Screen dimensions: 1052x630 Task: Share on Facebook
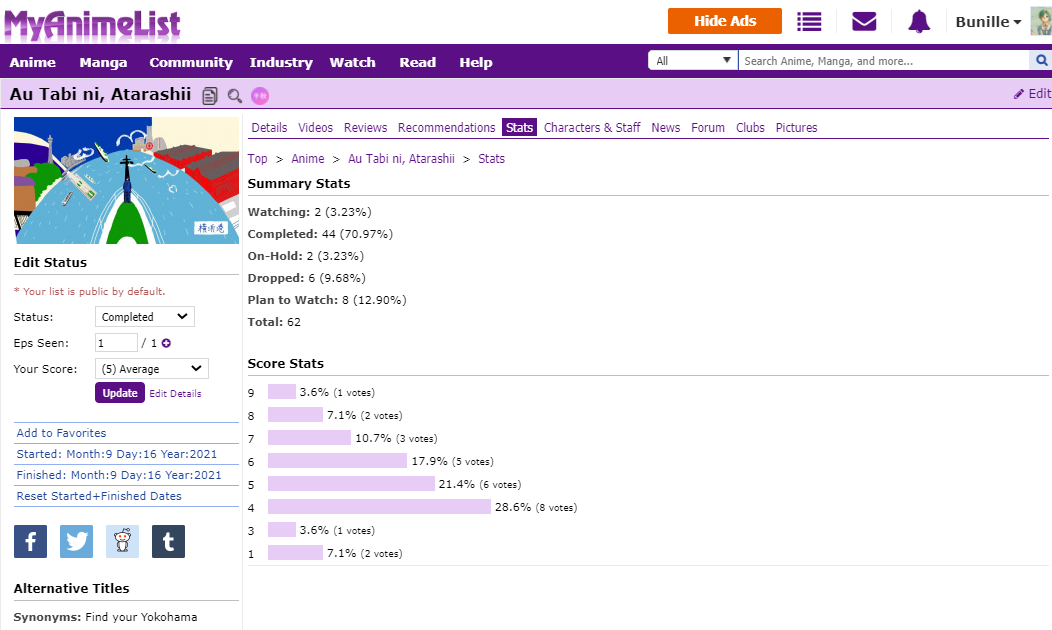(30, 541)
